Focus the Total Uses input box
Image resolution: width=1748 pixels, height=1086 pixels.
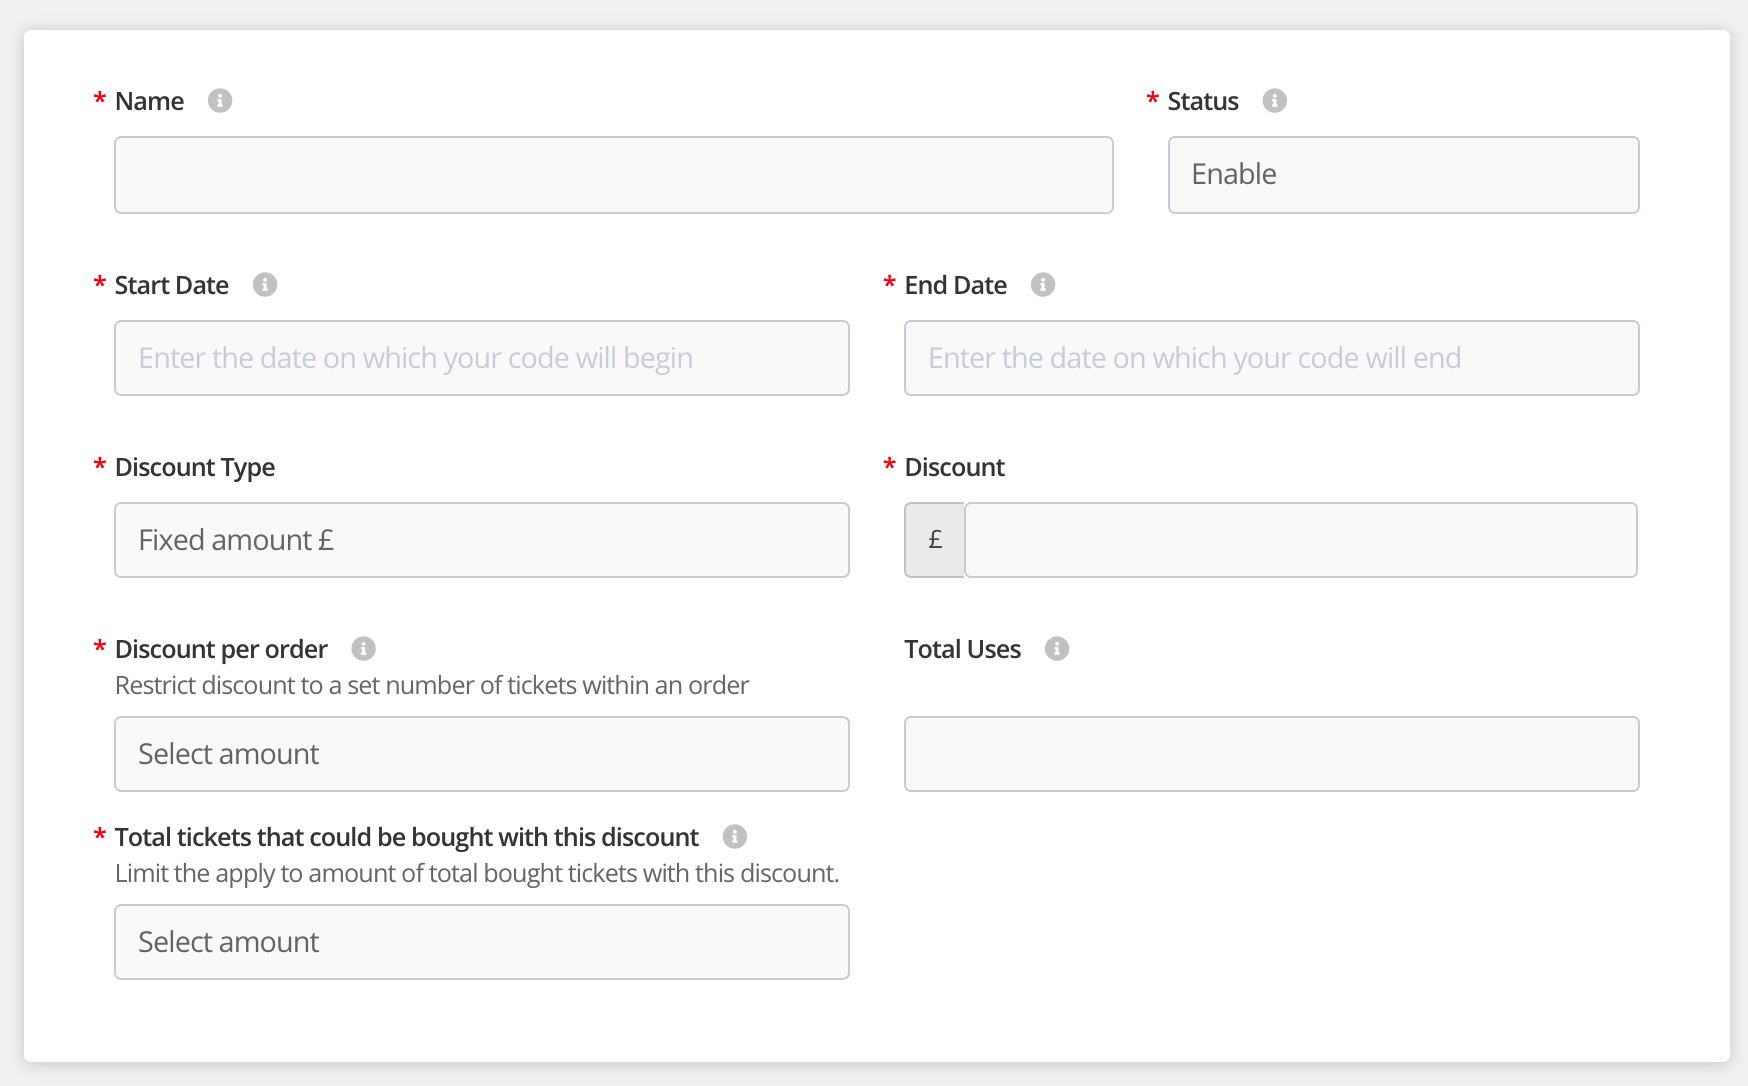(x=1270, y=754)
